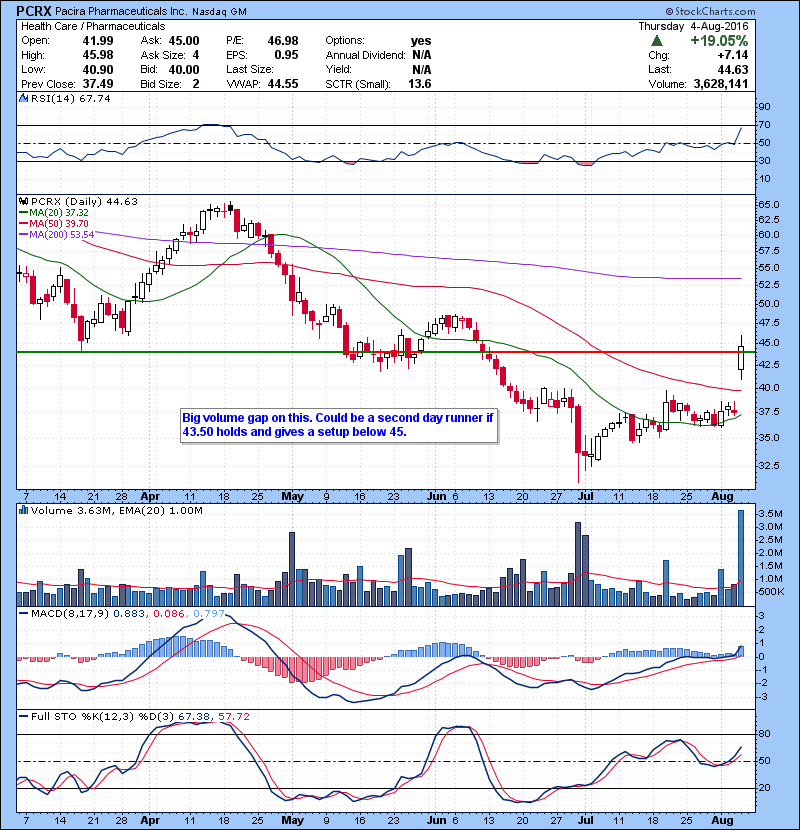
Task: Click the MACD value 0.883
Action: (130, 614)
